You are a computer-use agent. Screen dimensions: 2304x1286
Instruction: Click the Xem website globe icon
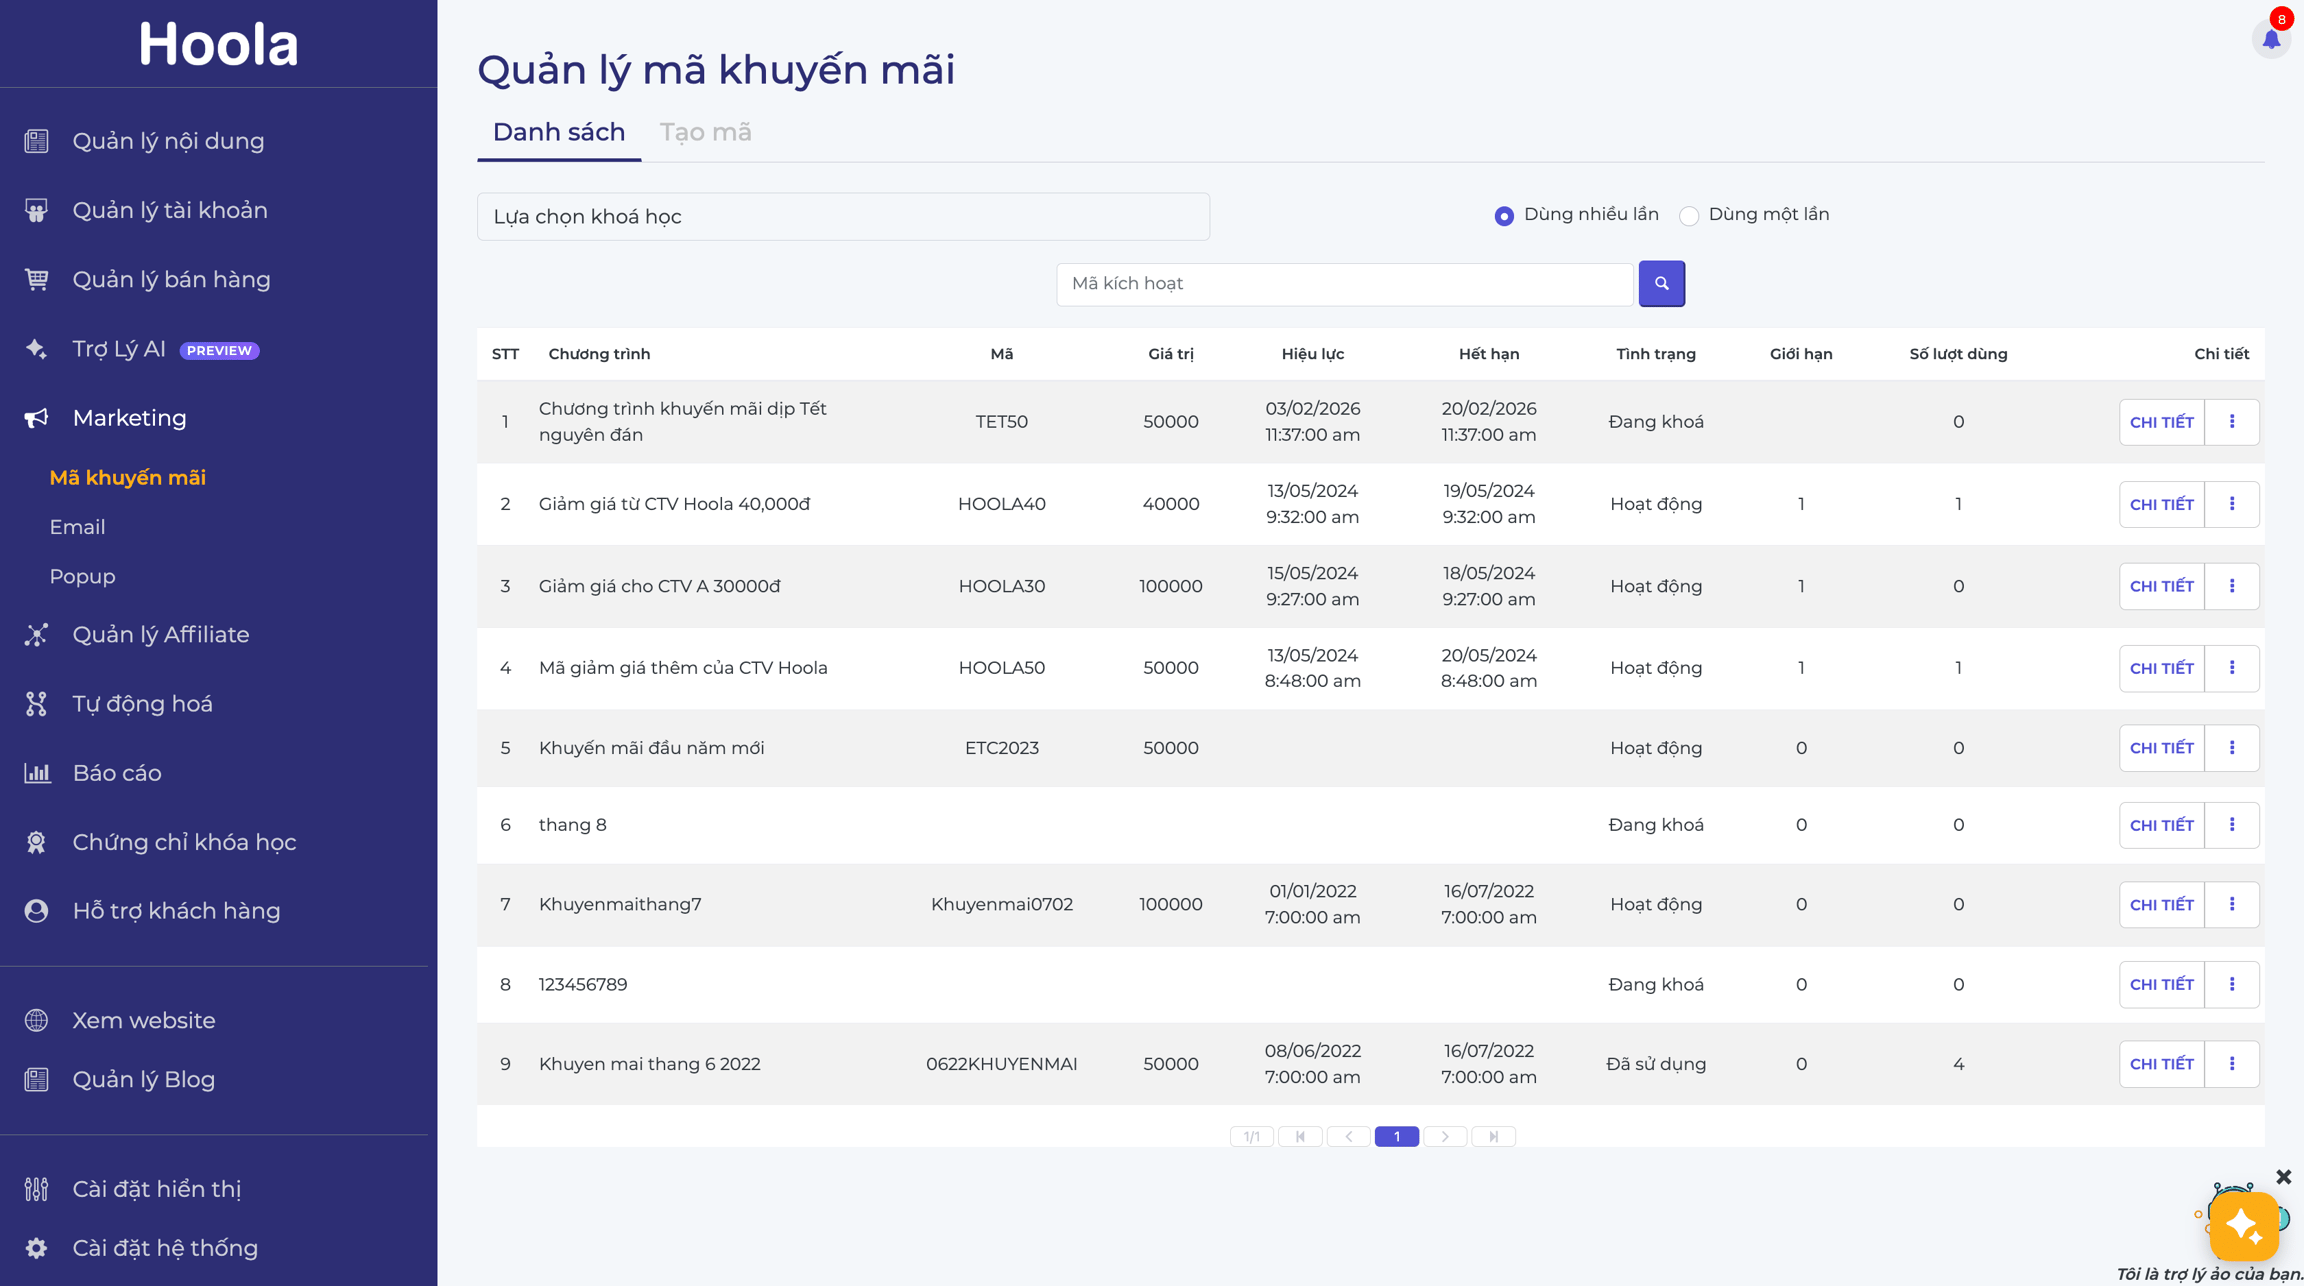click(37, 1020)
